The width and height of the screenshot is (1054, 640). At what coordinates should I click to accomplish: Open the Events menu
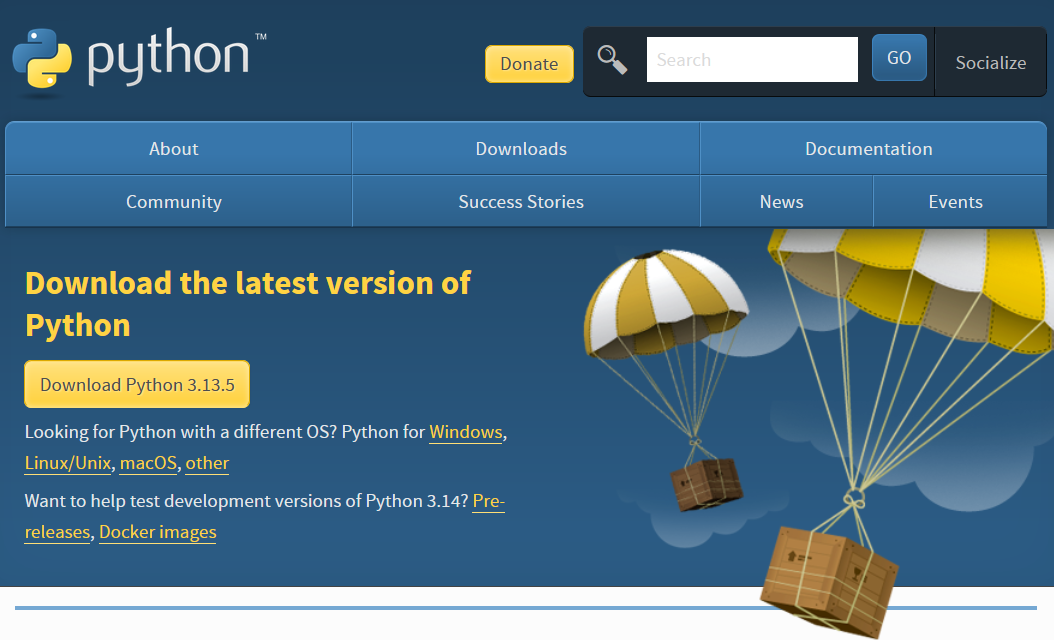(x=955, y=202)
